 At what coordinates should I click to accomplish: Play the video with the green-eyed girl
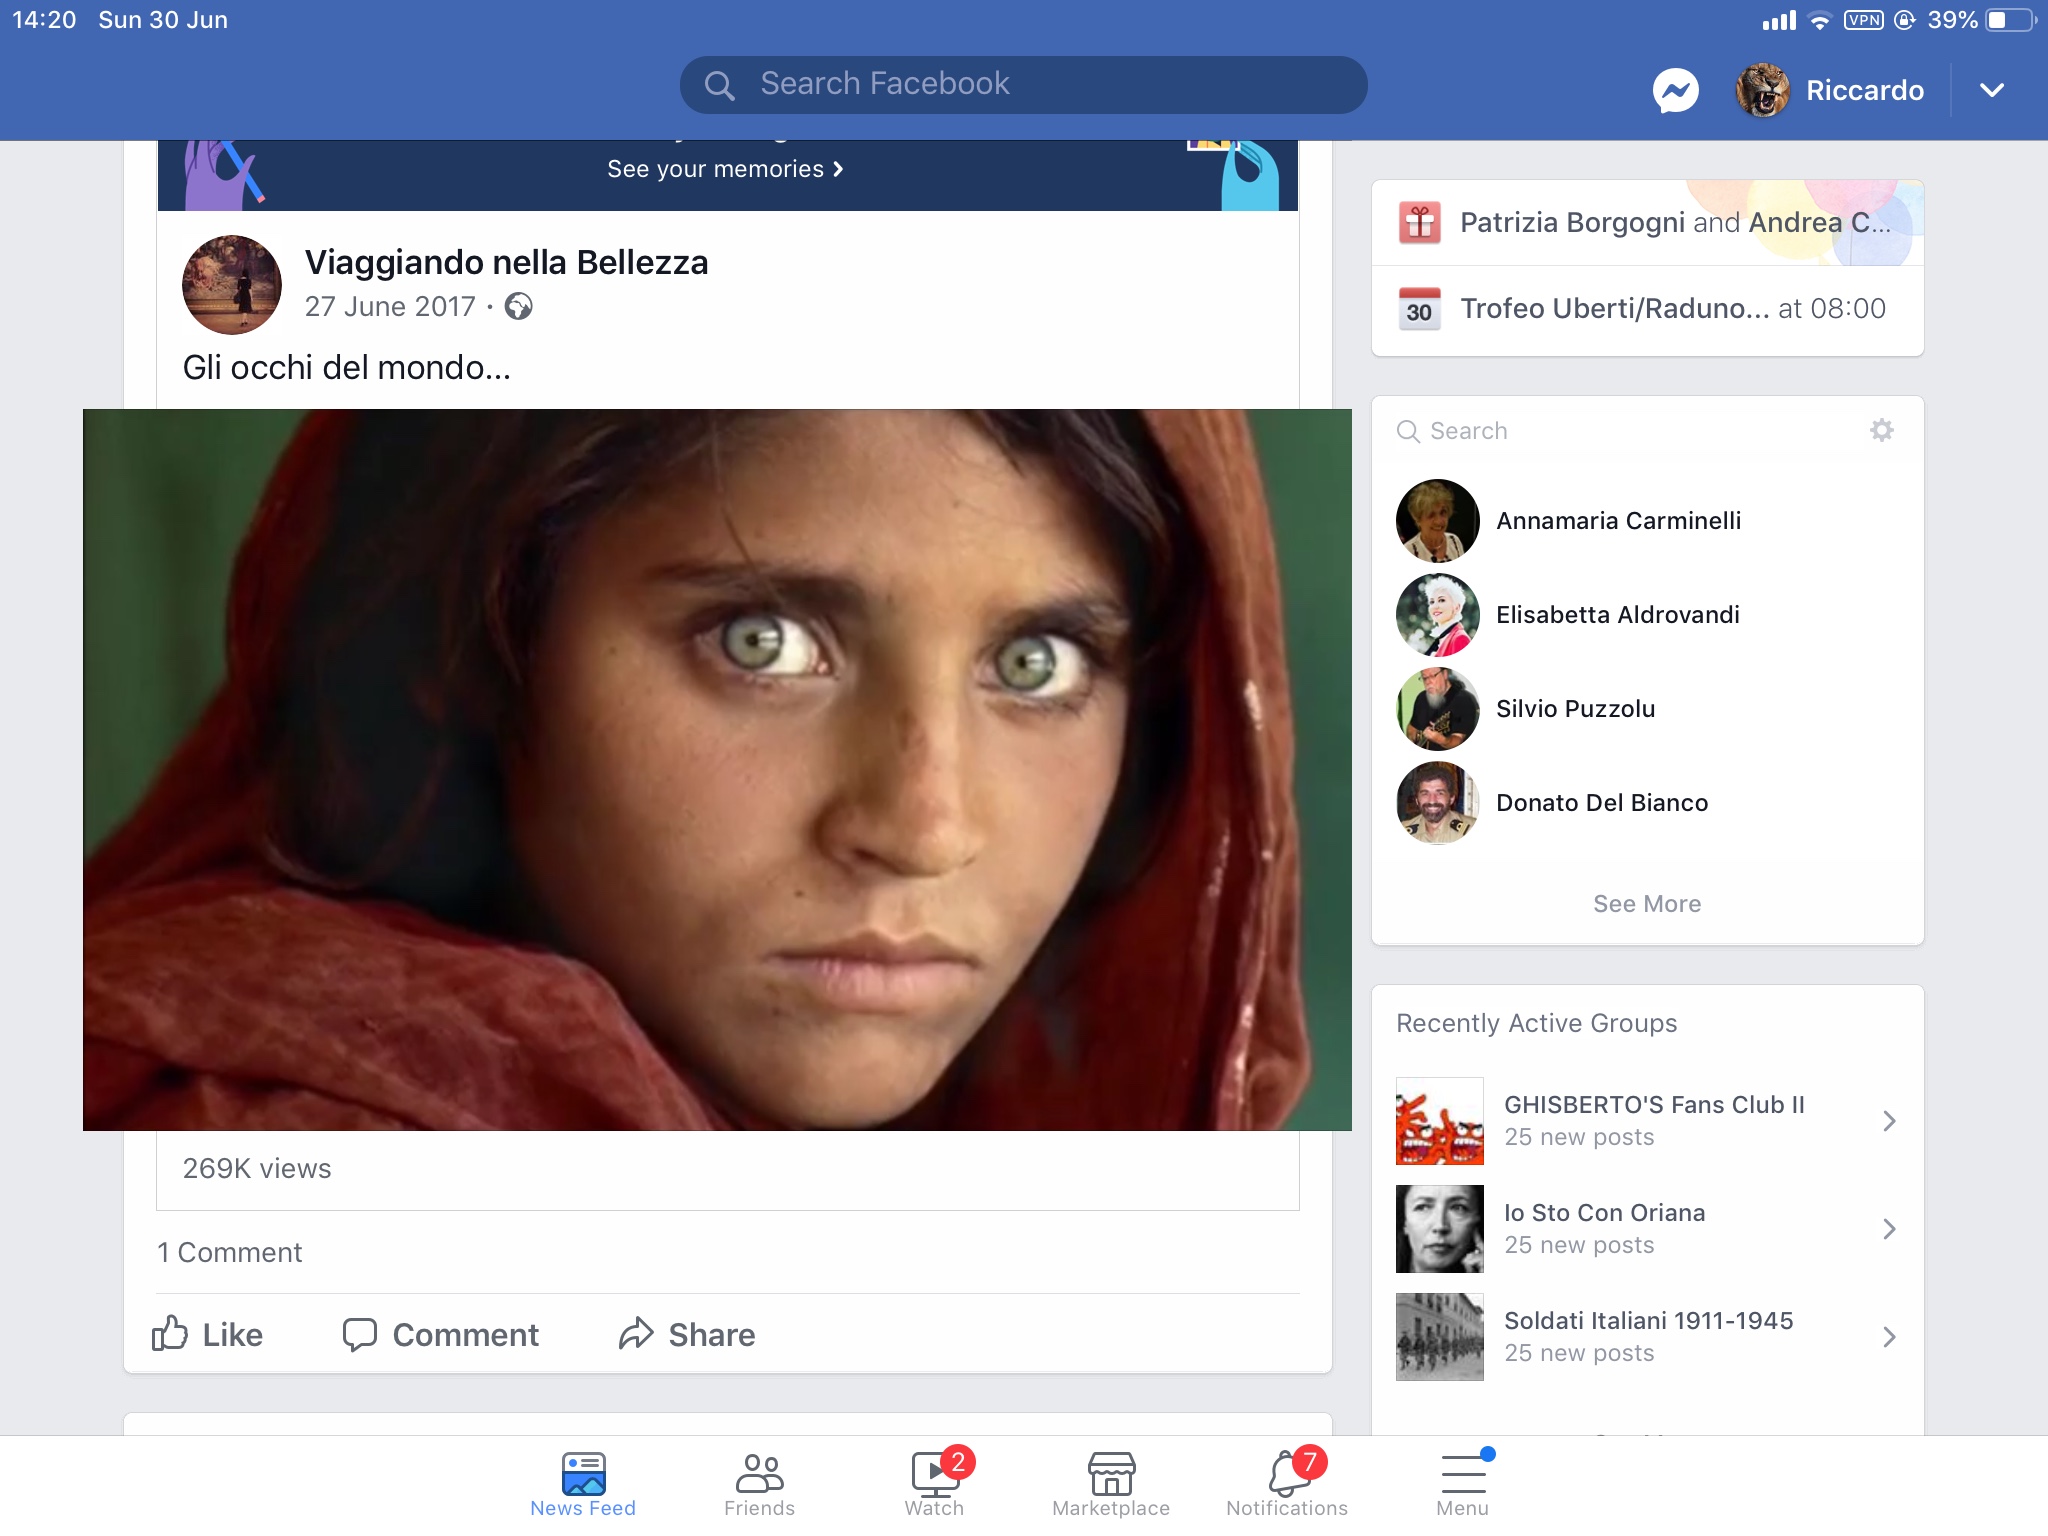(x=717, y=769)
